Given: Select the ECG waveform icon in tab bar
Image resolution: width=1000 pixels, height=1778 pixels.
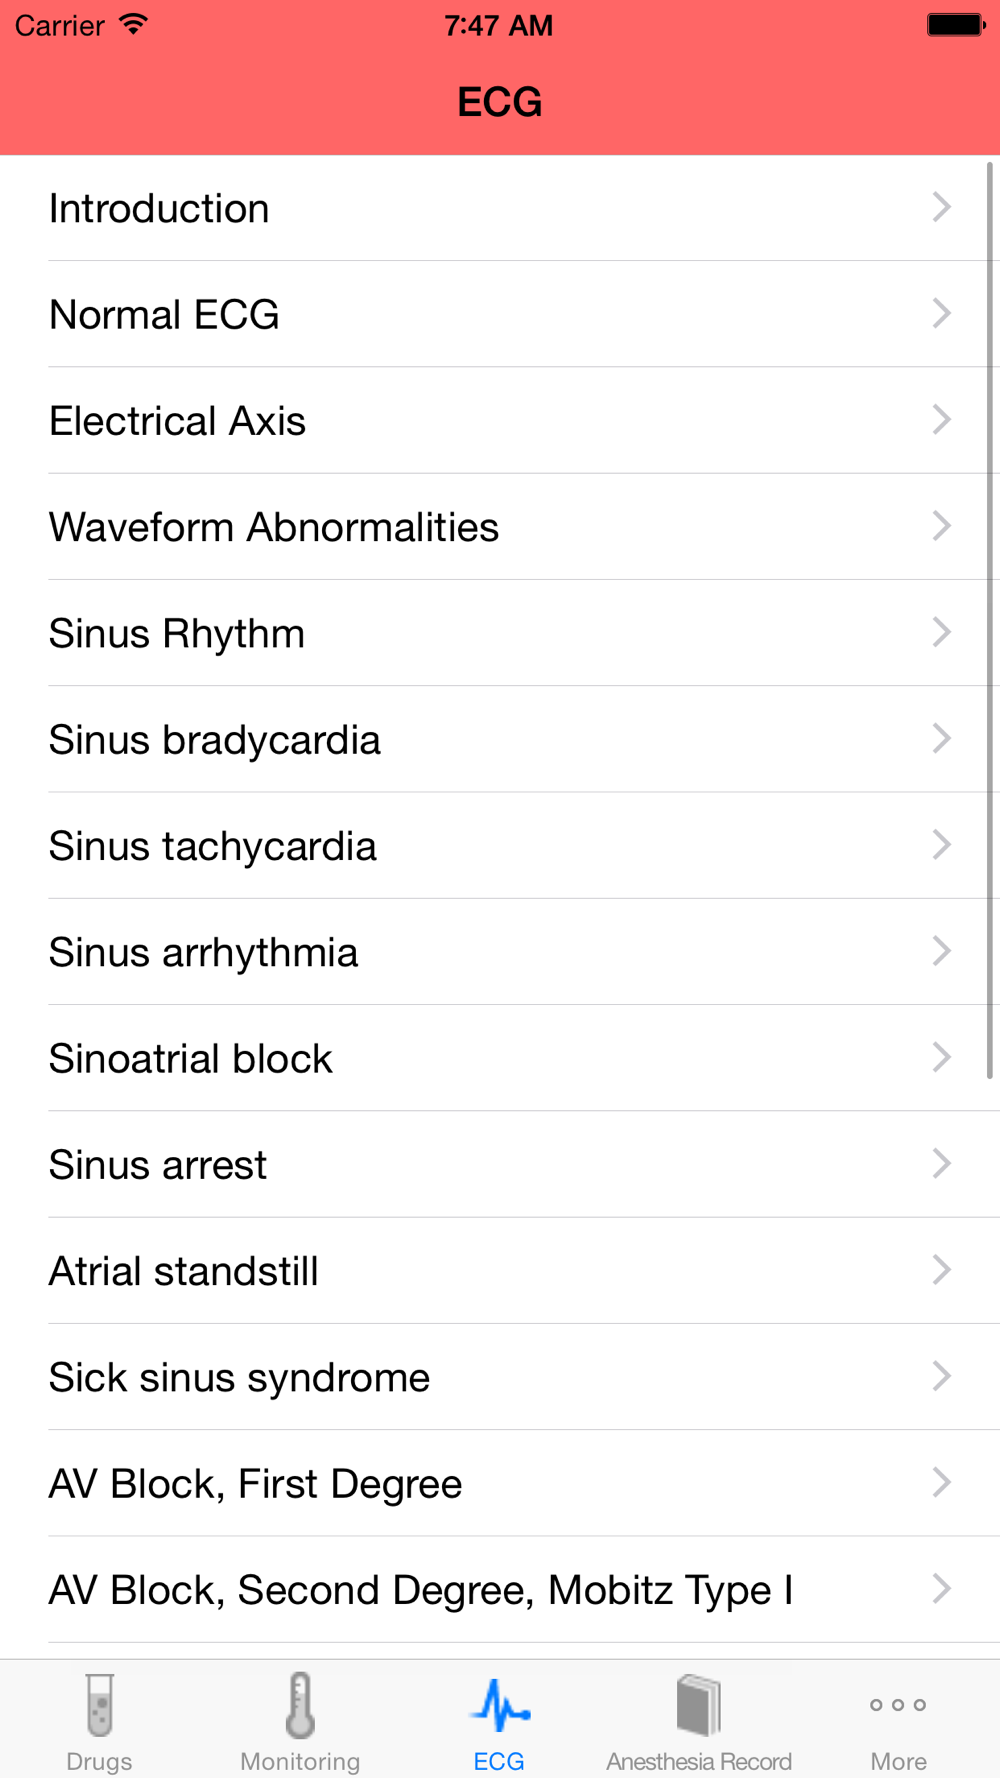Looking at the screenshot, I should (499, 1705).
